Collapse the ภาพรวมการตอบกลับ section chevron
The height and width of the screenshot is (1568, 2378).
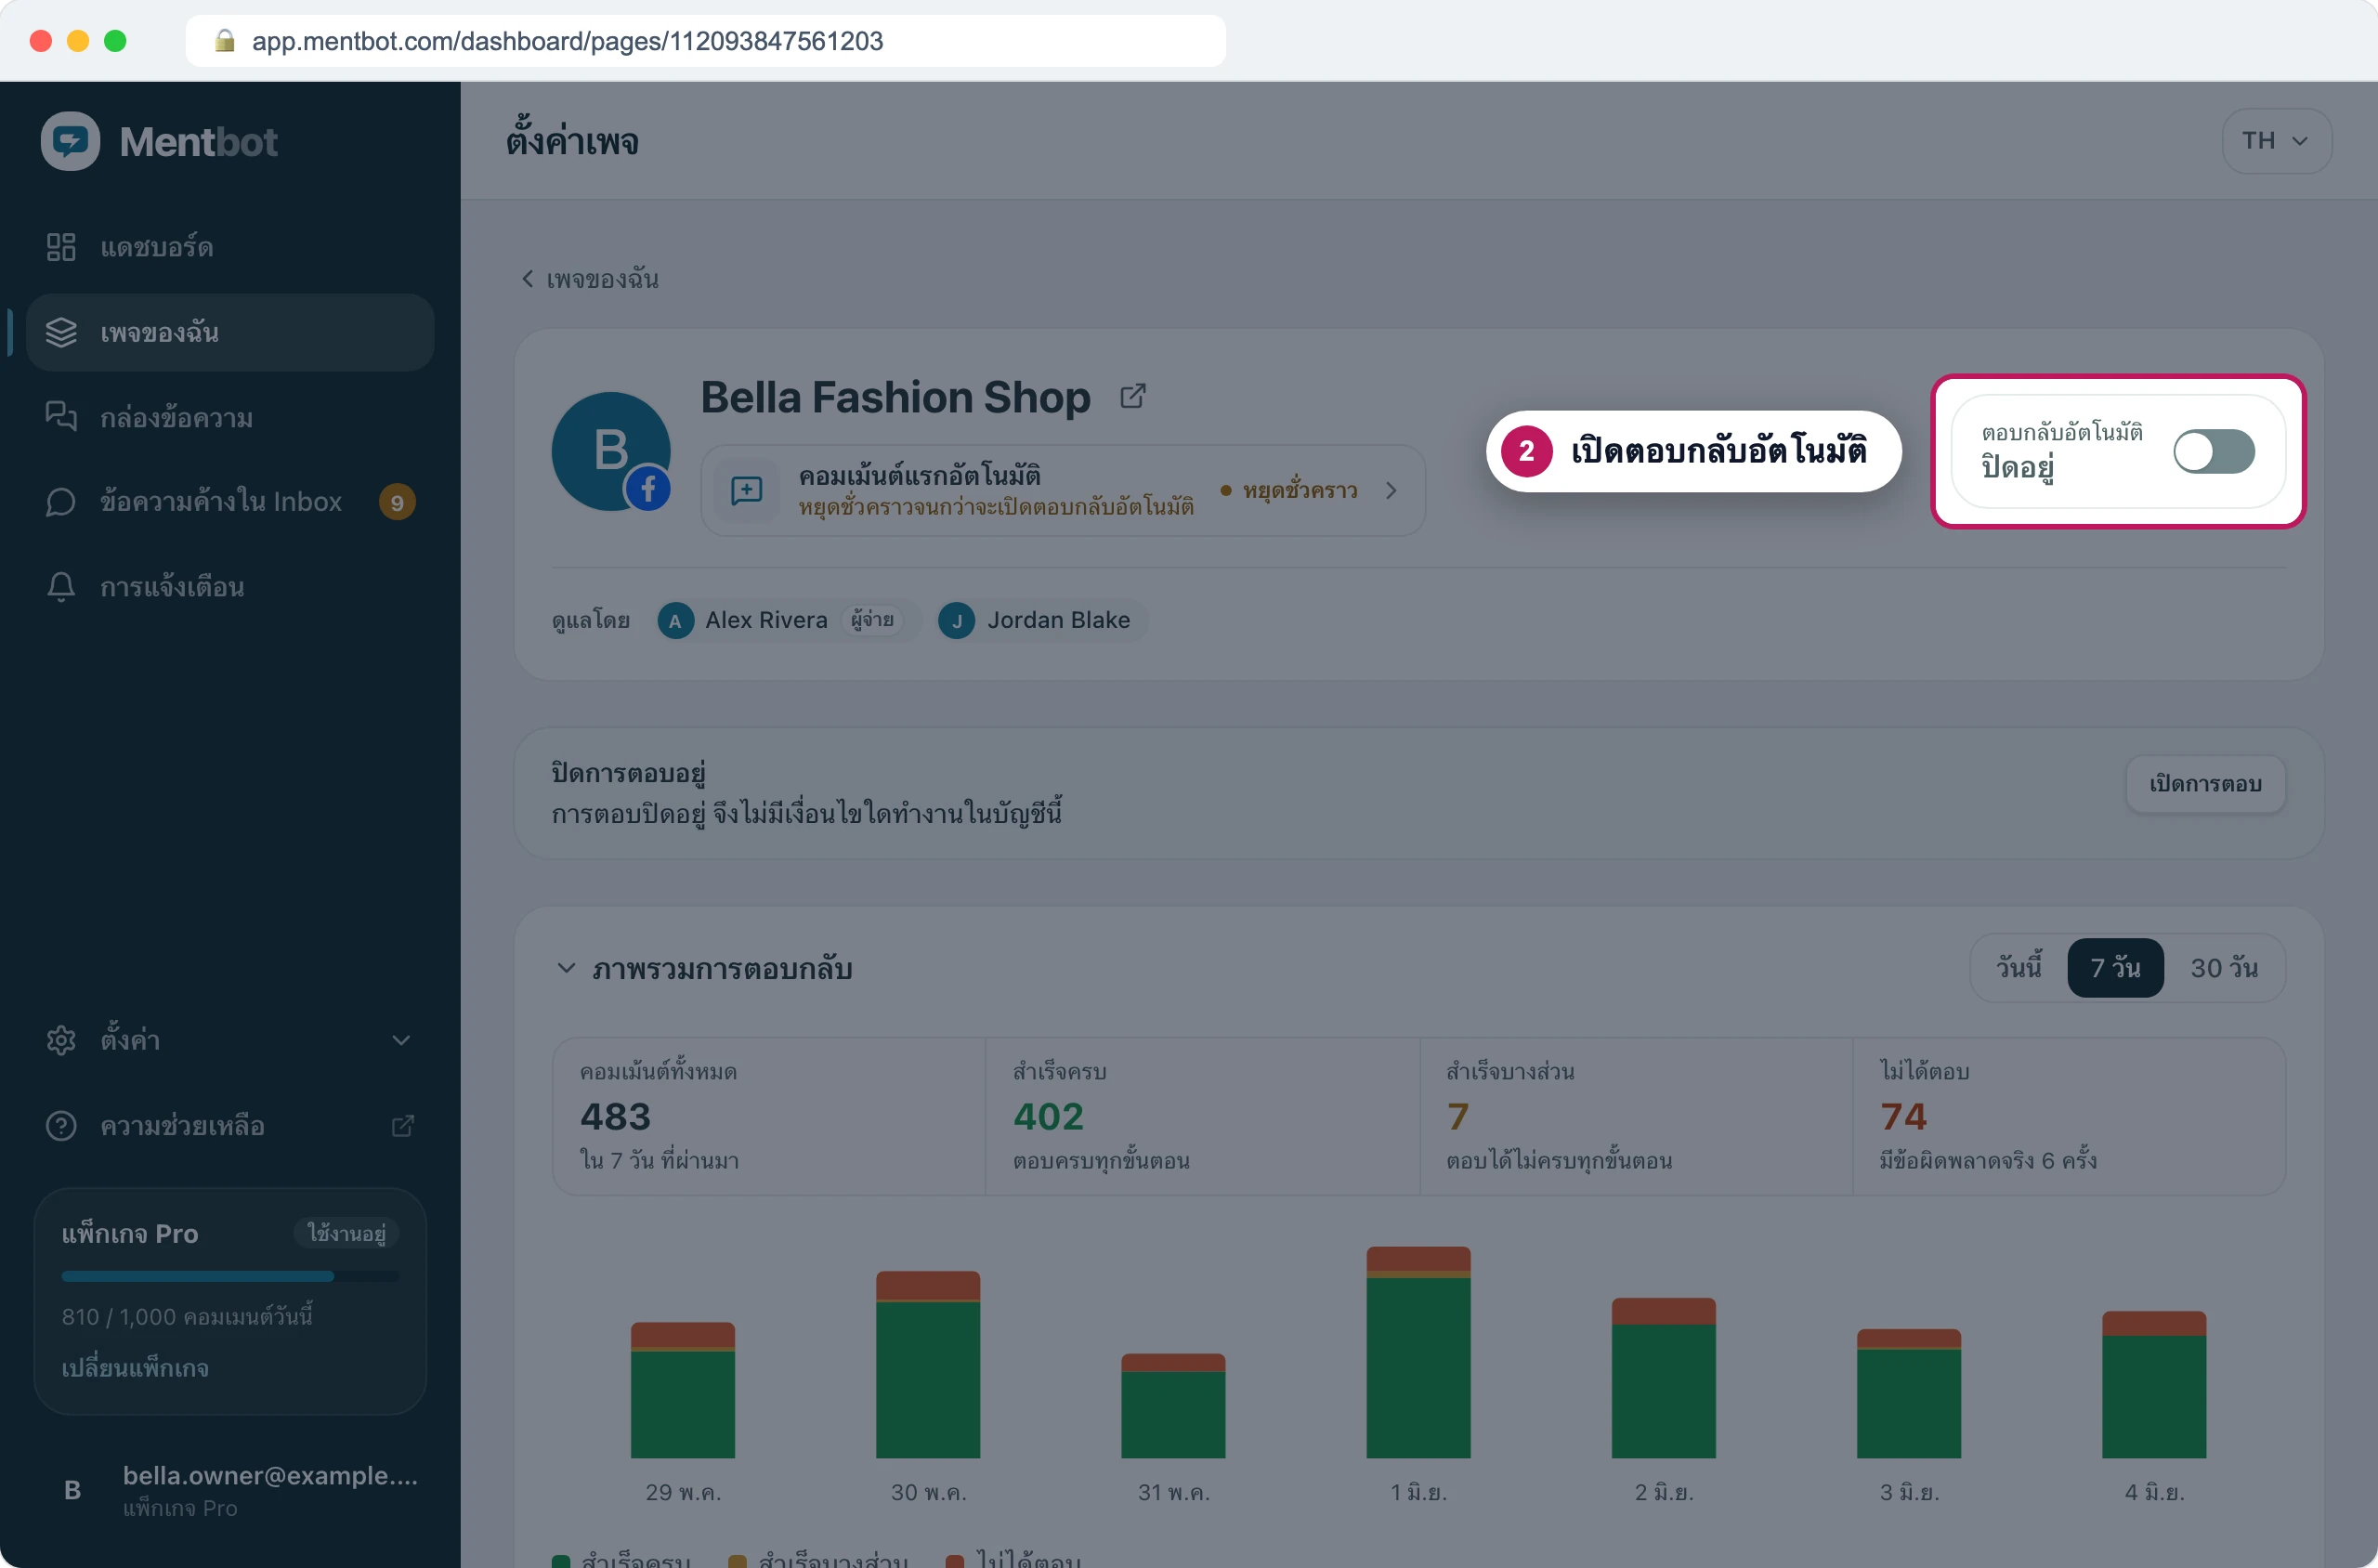(566, 968)
